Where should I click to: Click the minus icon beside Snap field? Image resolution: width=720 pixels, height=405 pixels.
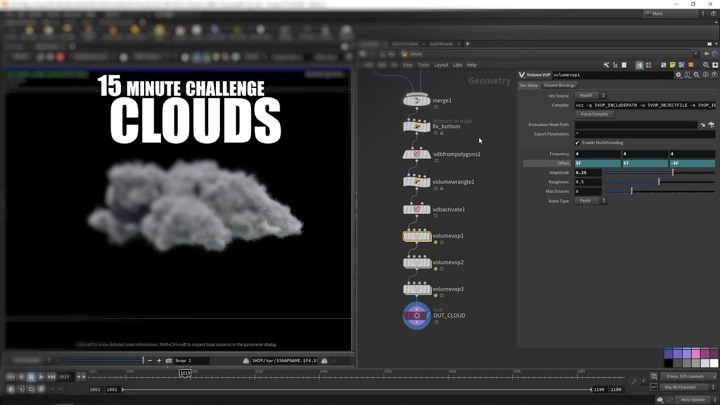150,361
